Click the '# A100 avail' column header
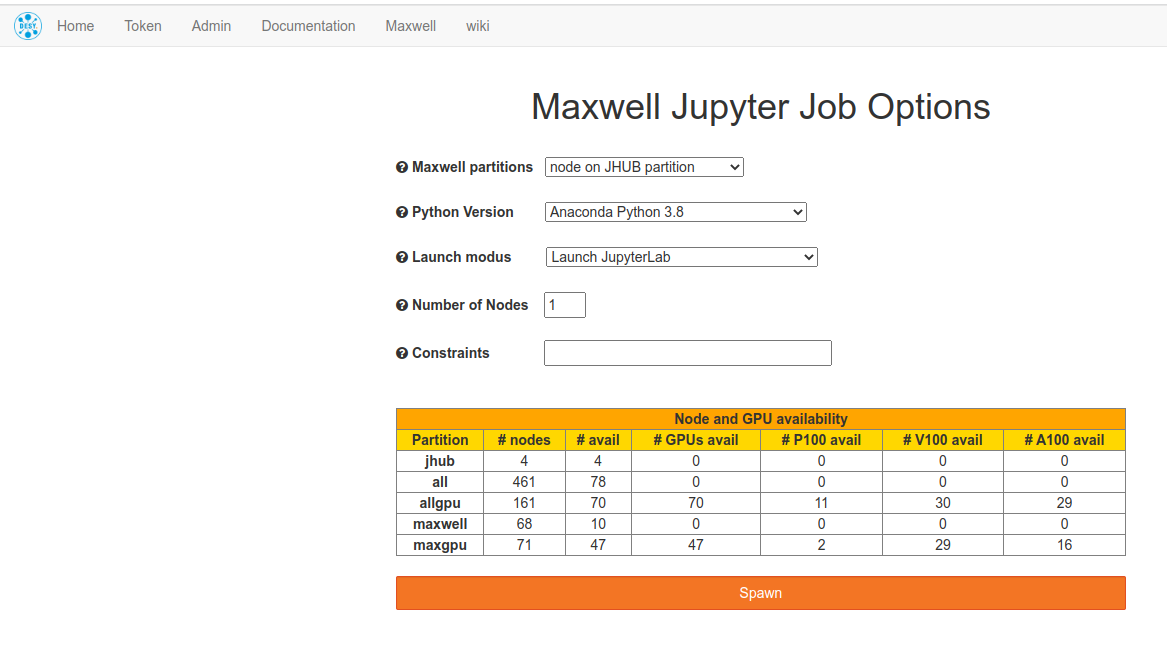The width and height of the screenshot is (1167, 645). click(1064, 440)
